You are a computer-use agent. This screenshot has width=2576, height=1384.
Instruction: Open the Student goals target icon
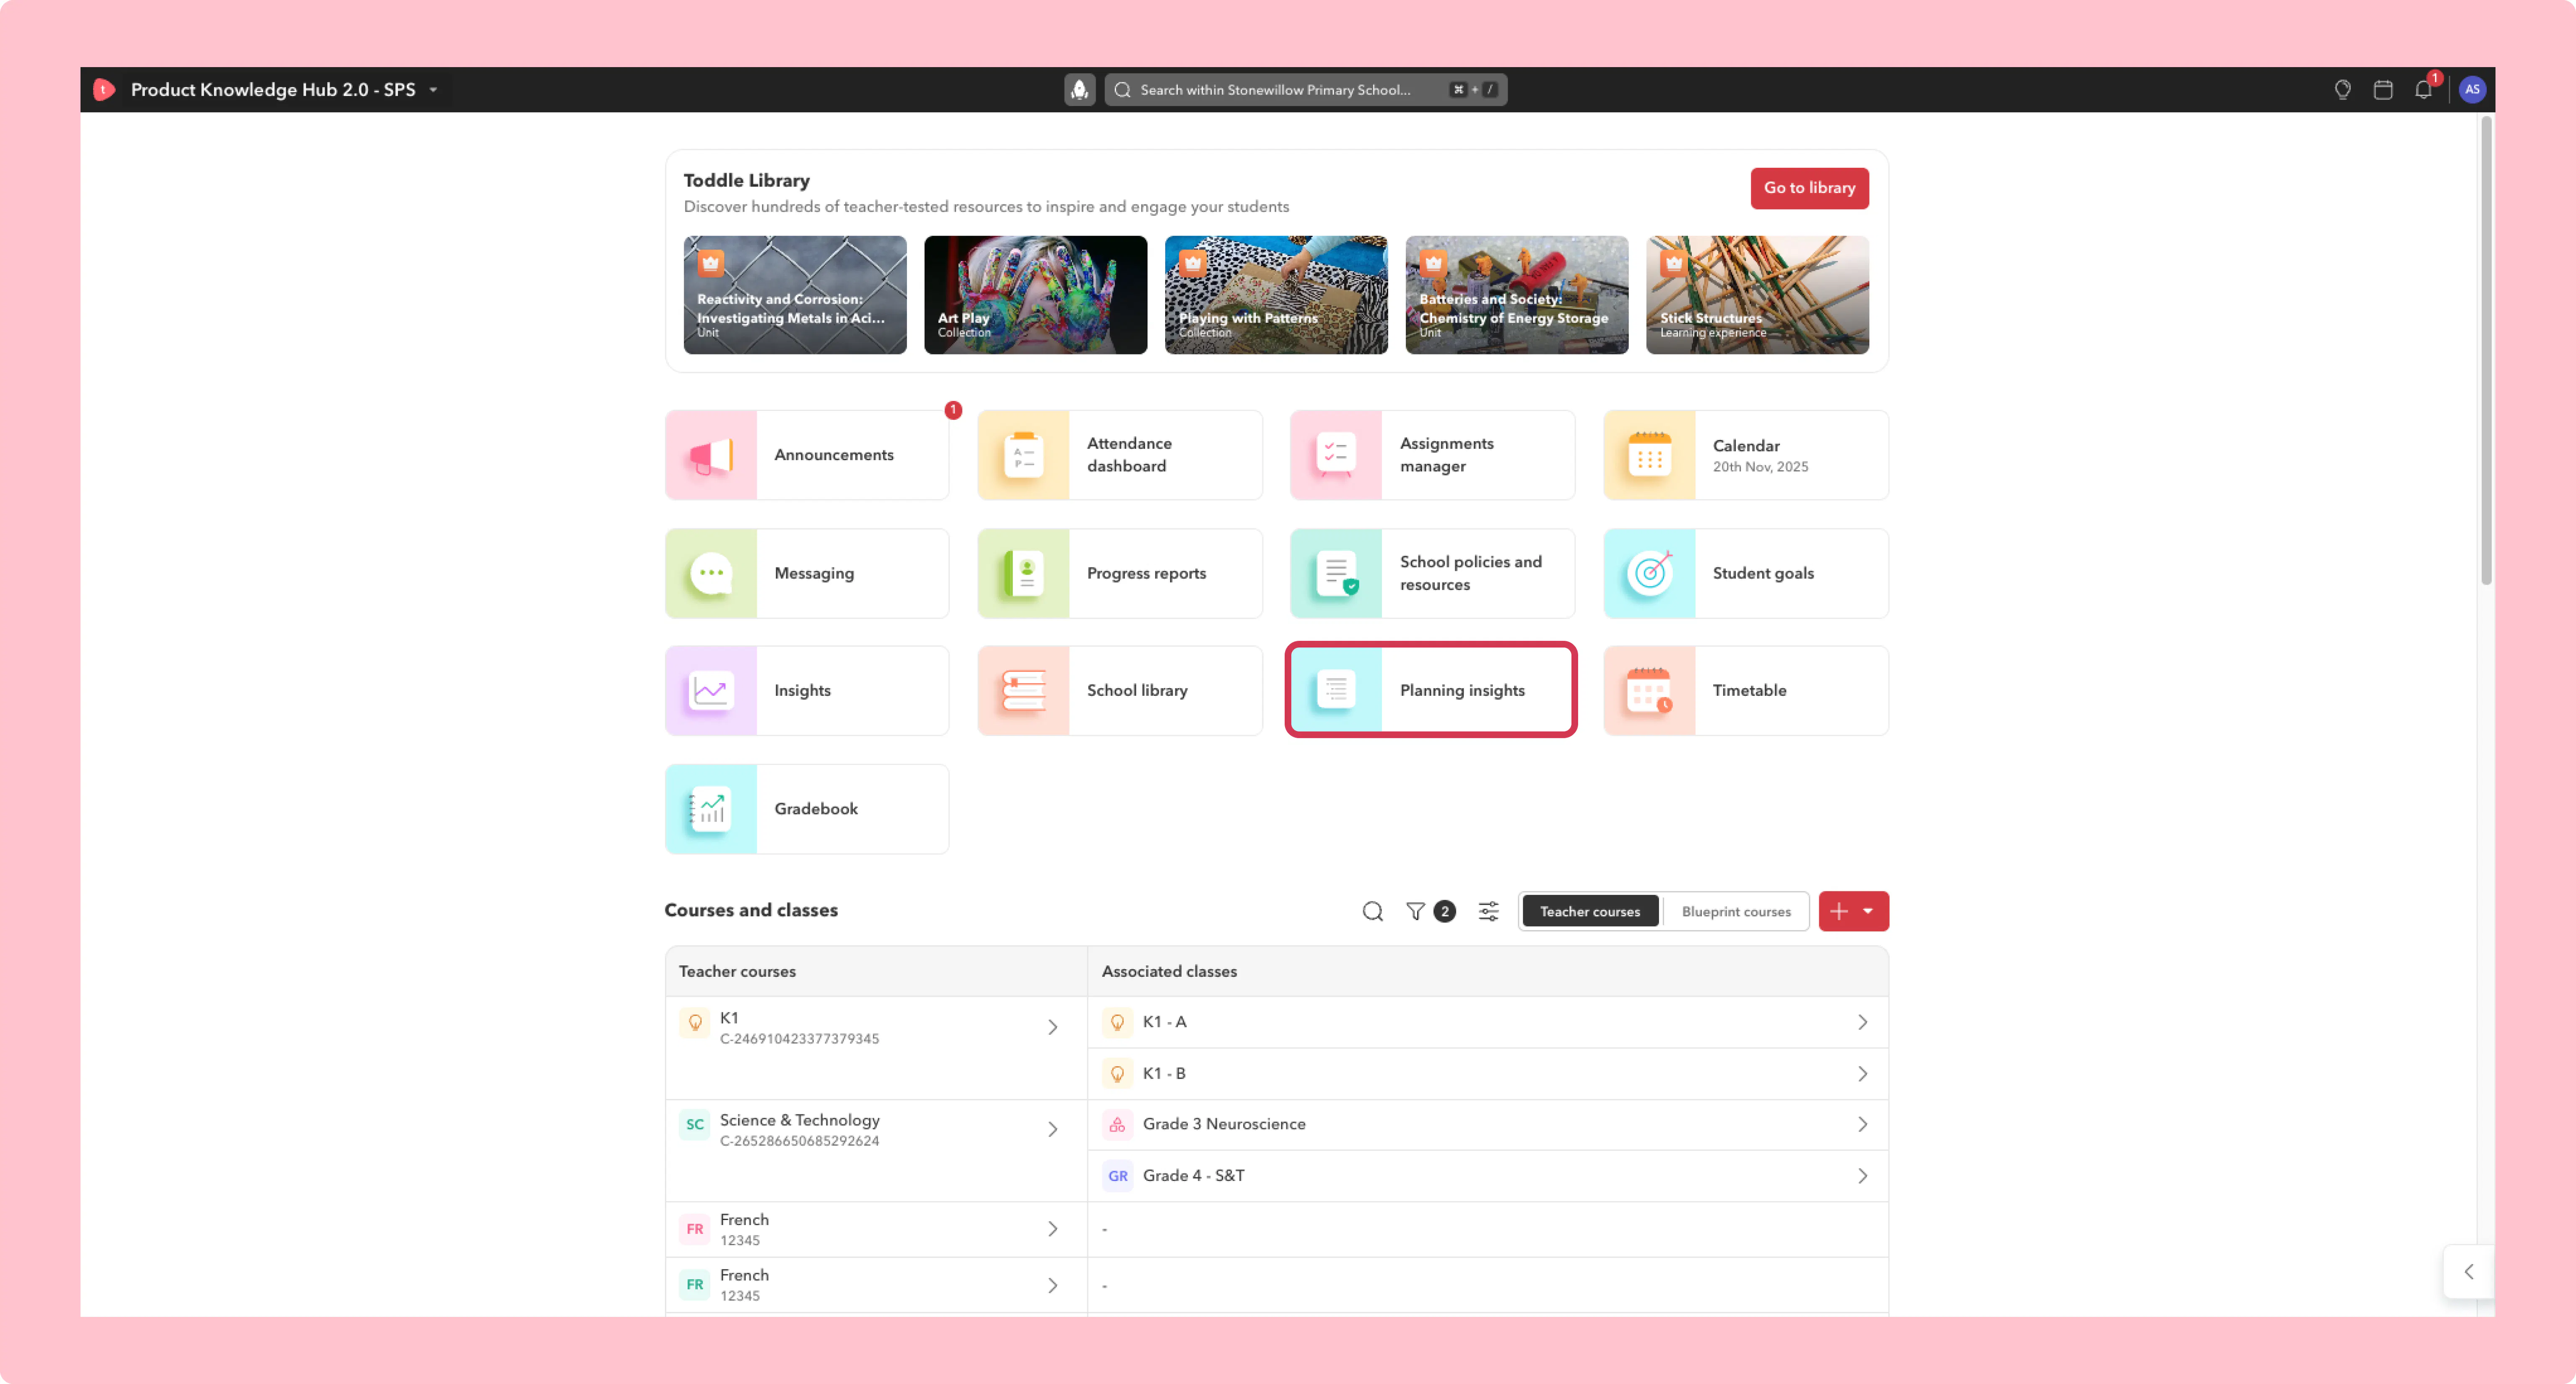(x=1650, y=574)
